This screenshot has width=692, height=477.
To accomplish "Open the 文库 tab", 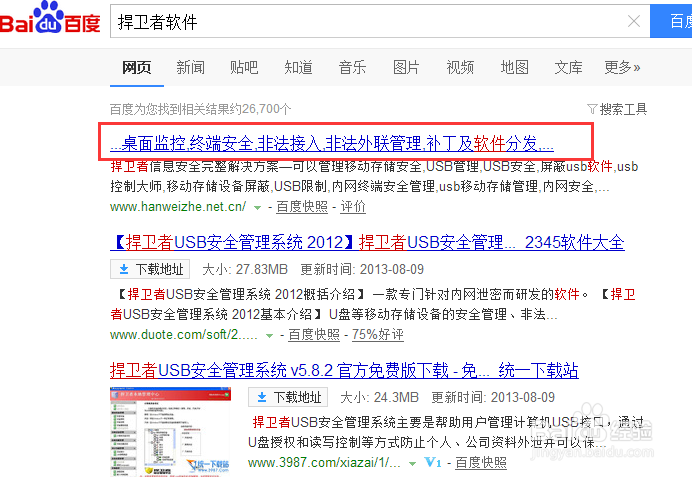I will (568, 68).
